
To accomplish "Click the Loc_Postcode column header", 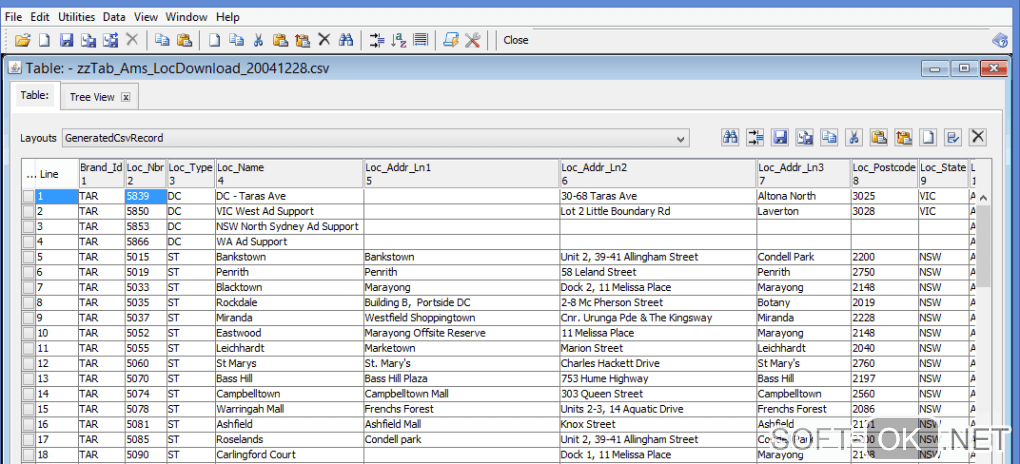I will tap(884, 174).
